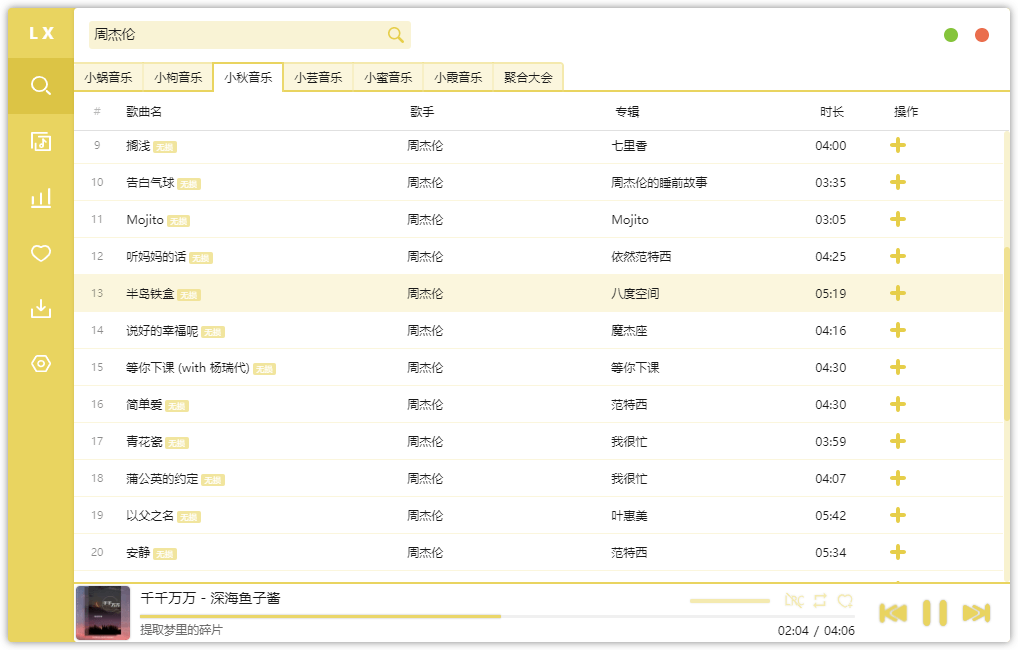Skip to the next track
This screenshot has width=1018, height=650.
pyautogui.click(x=976, y=613)
